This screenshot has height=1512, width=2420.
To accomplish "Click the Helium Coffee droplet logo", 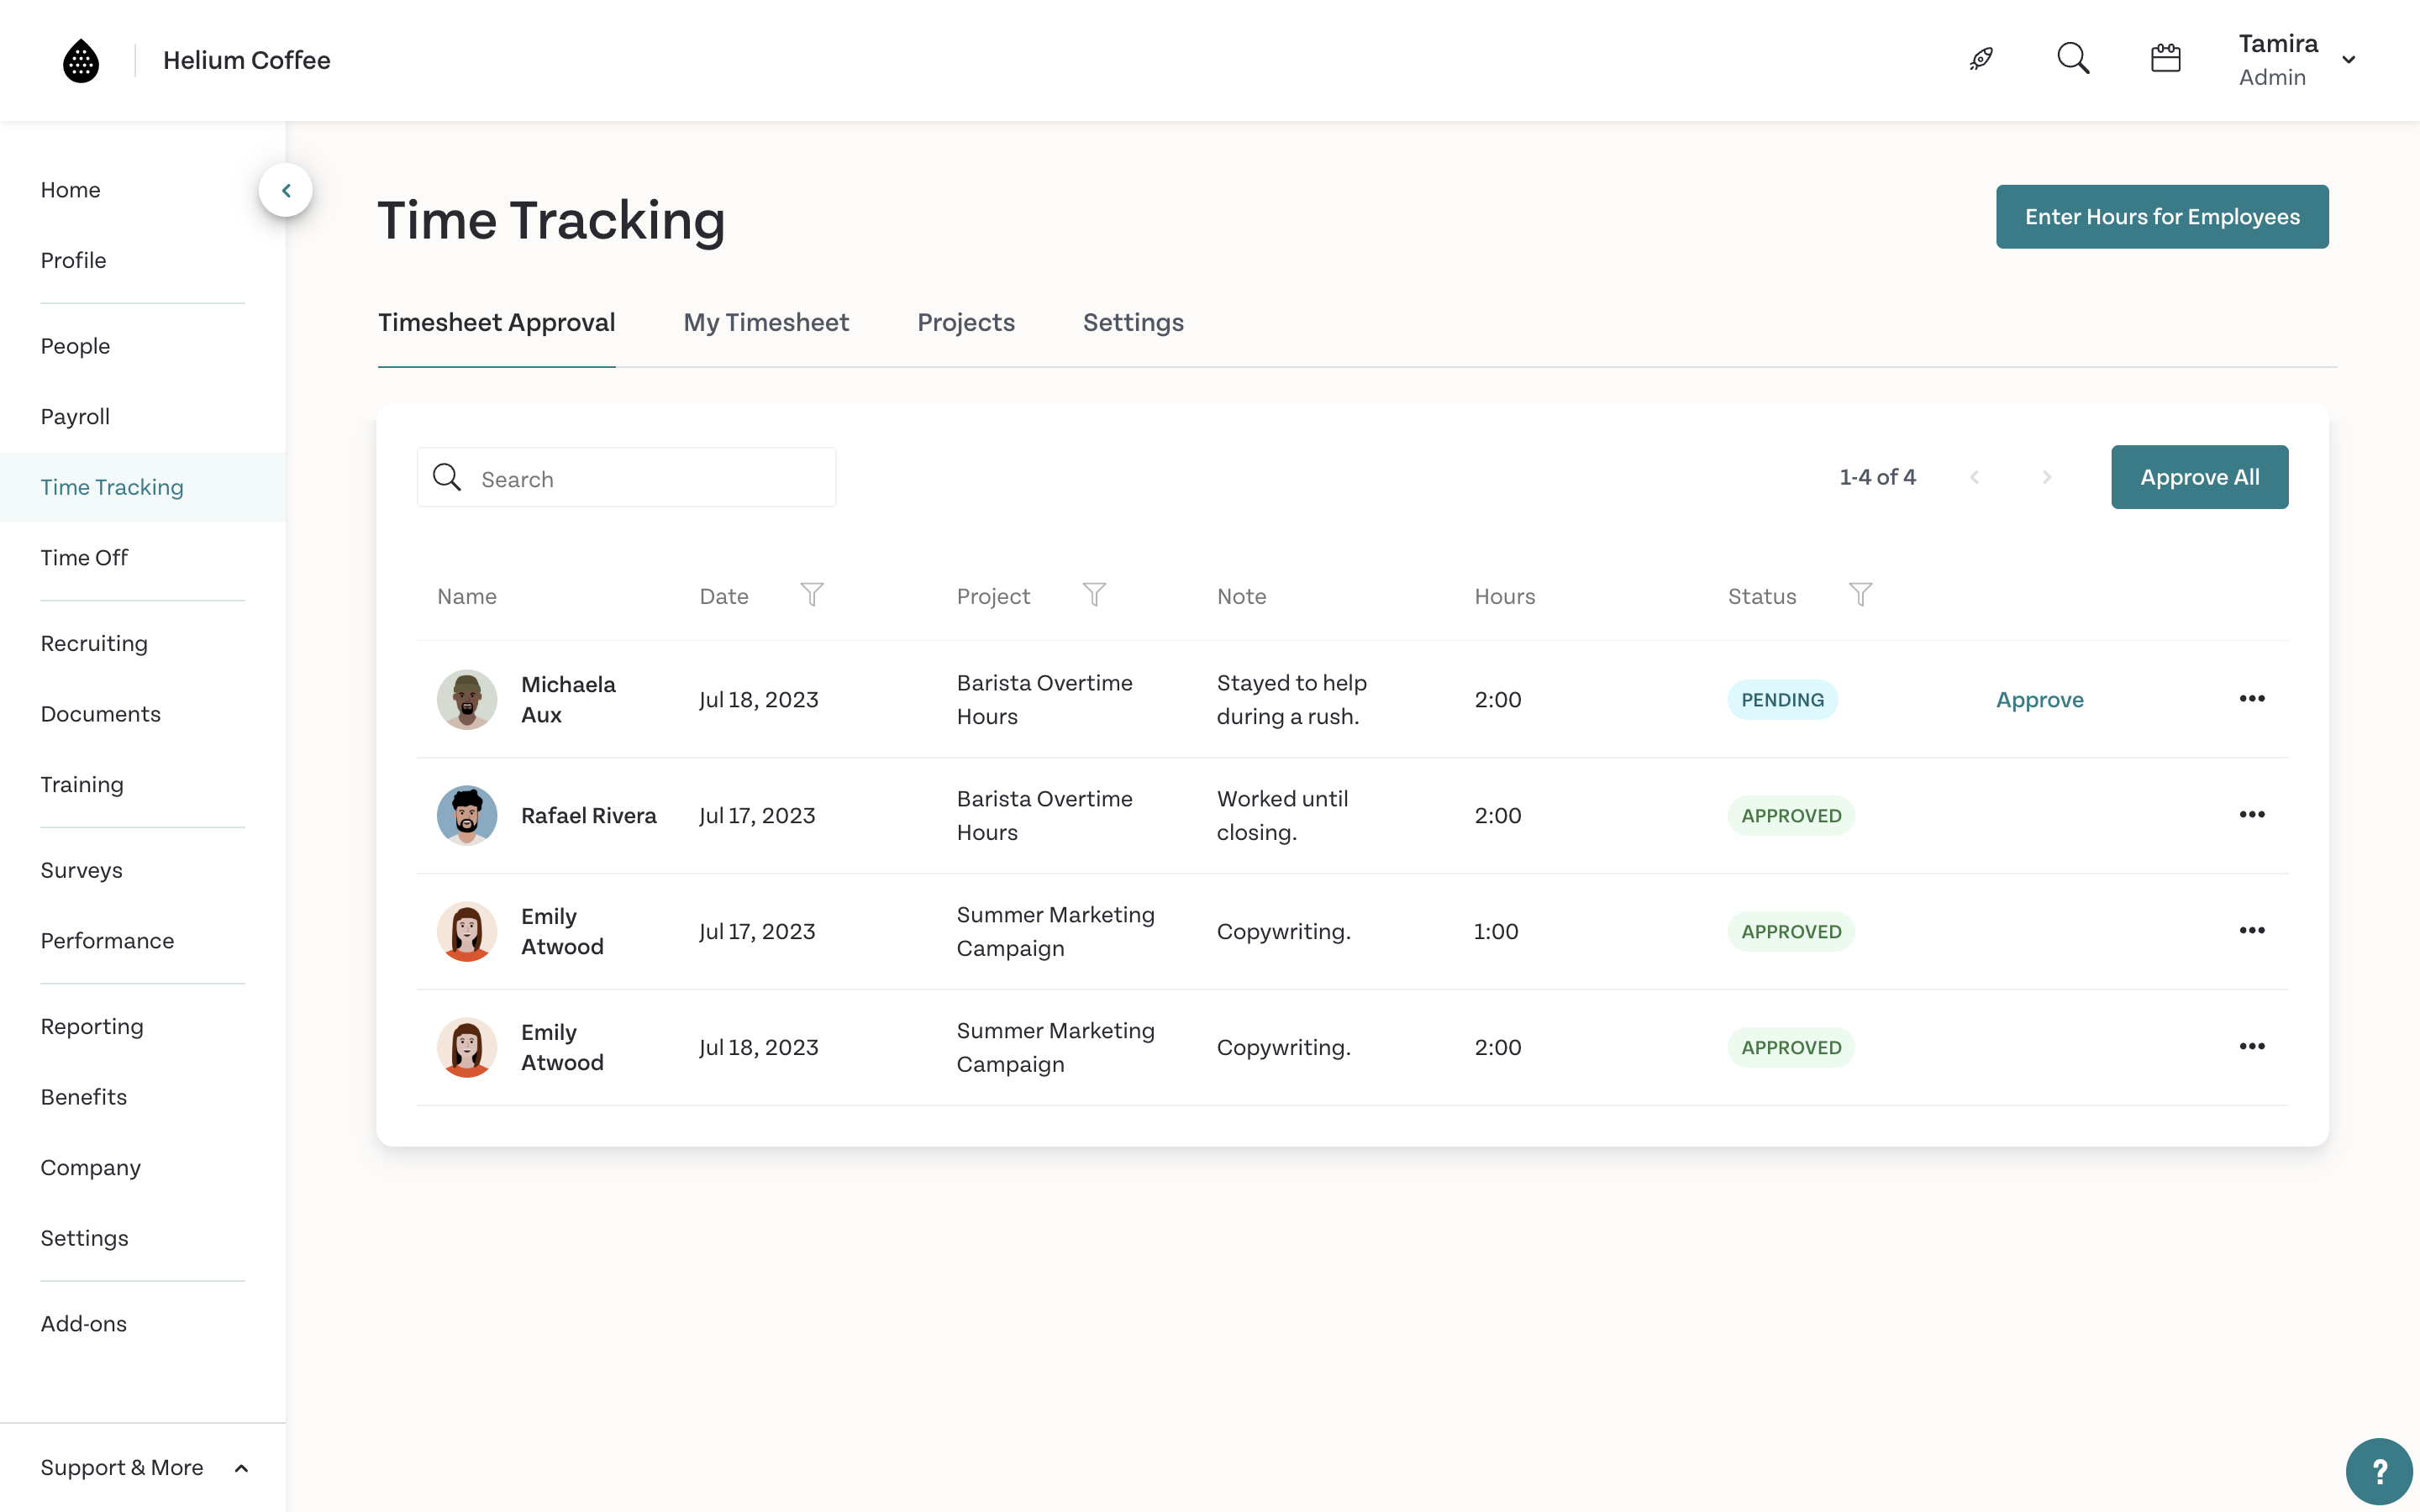I will pos(81,60).
